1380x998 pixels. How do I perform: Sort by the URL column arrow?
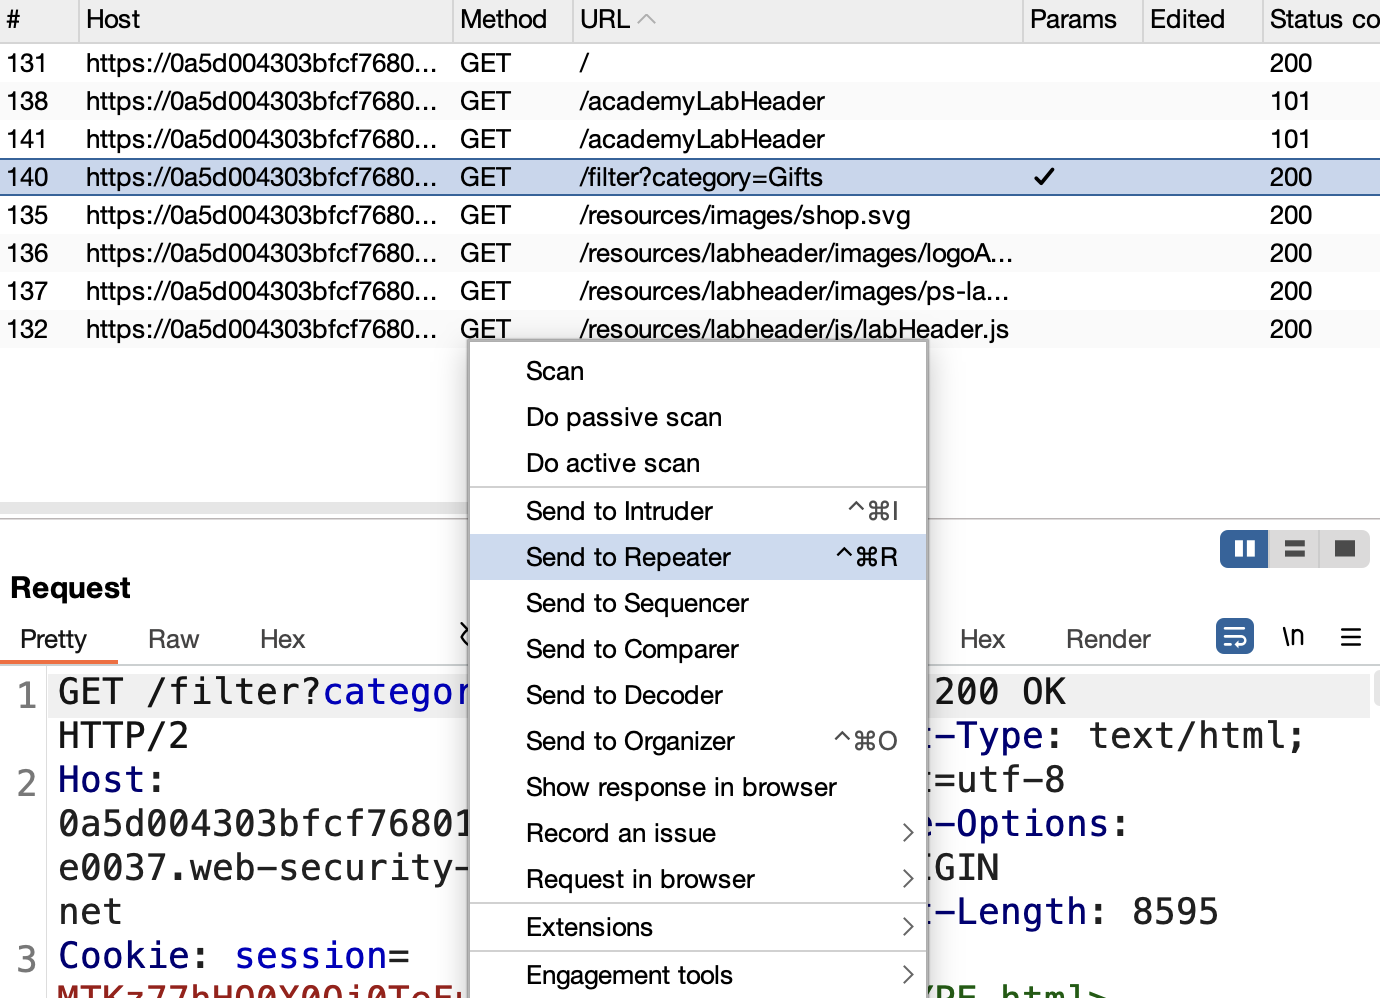pos(646,19)
